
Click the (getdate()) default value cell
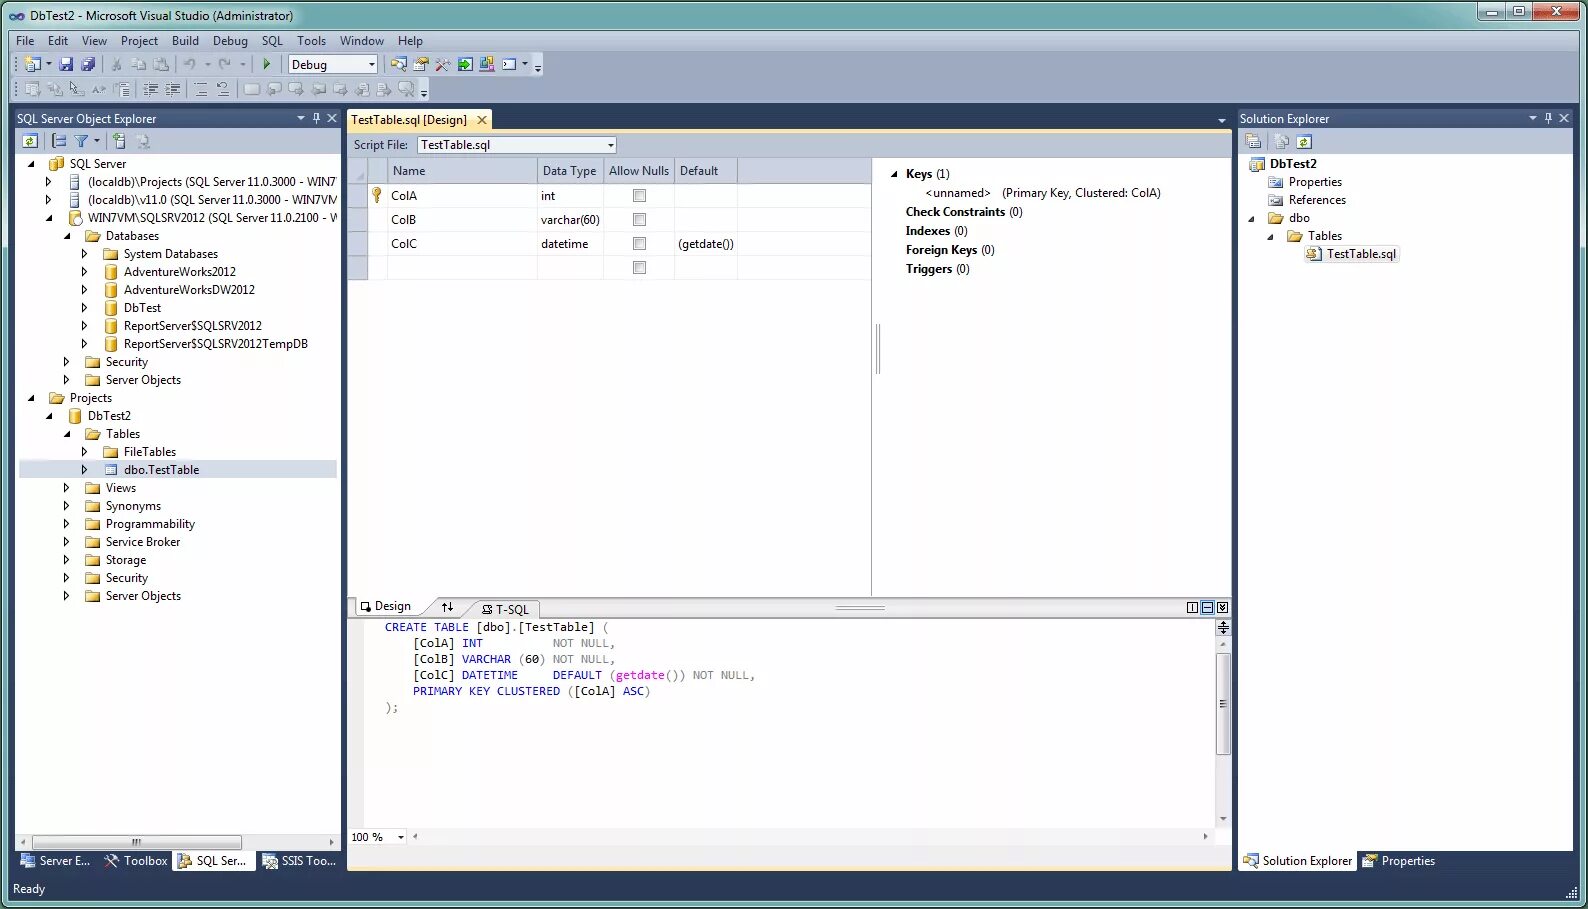[x=706, y=244]
